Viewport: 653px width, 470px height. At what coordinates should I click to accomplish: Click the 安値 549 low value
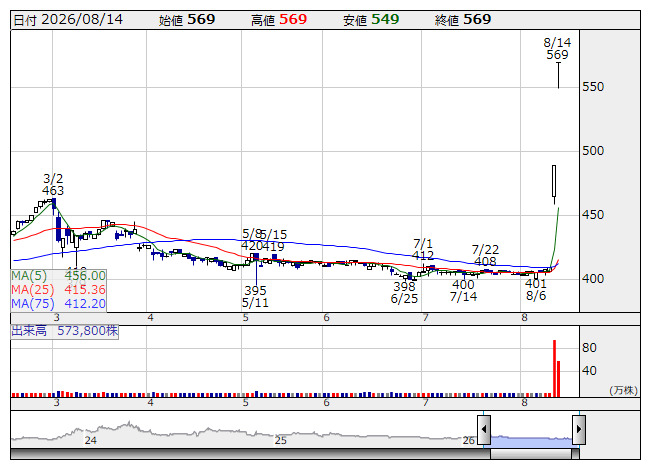click(x=371, y=20)
